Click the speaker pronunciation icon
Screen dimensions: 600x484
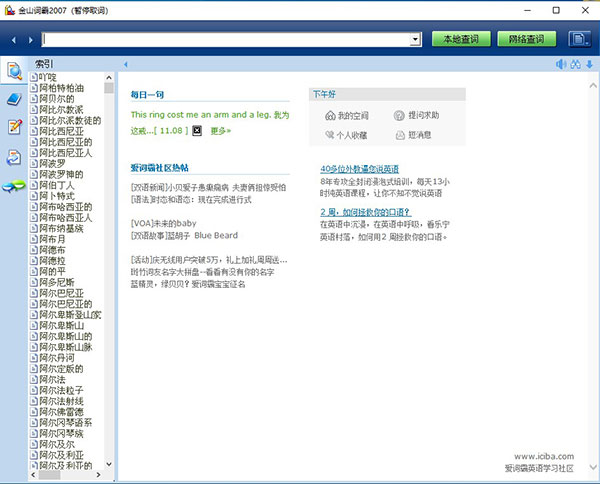point(561,64)
